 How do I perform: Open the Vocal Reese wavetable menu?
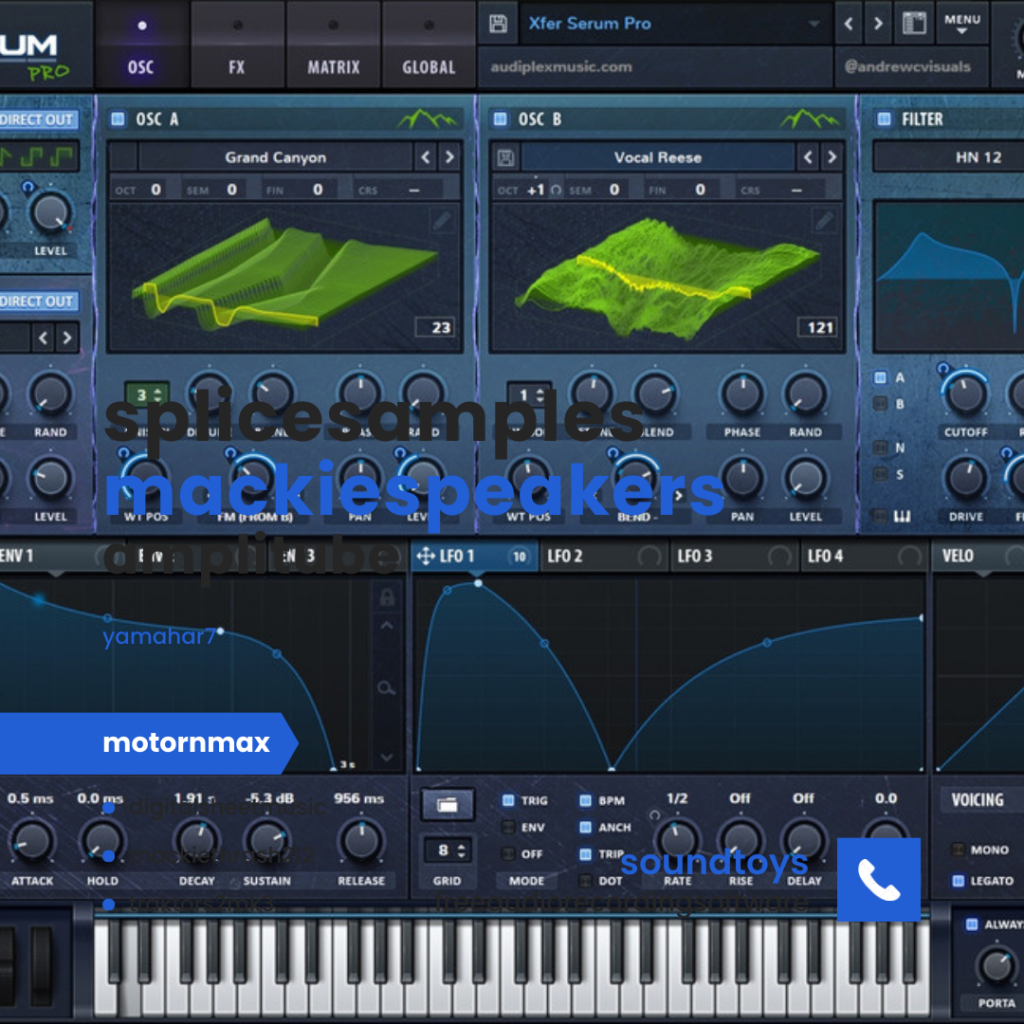(x=658, y=157)
